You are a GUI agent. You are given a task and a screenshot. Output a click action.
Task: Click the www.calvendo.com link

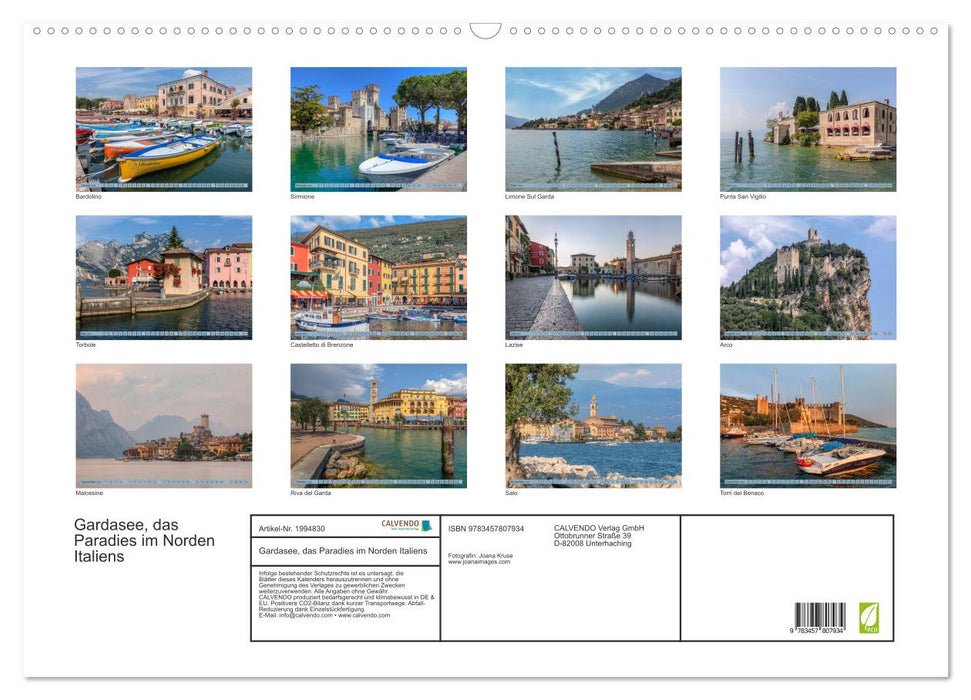[366, 617]
